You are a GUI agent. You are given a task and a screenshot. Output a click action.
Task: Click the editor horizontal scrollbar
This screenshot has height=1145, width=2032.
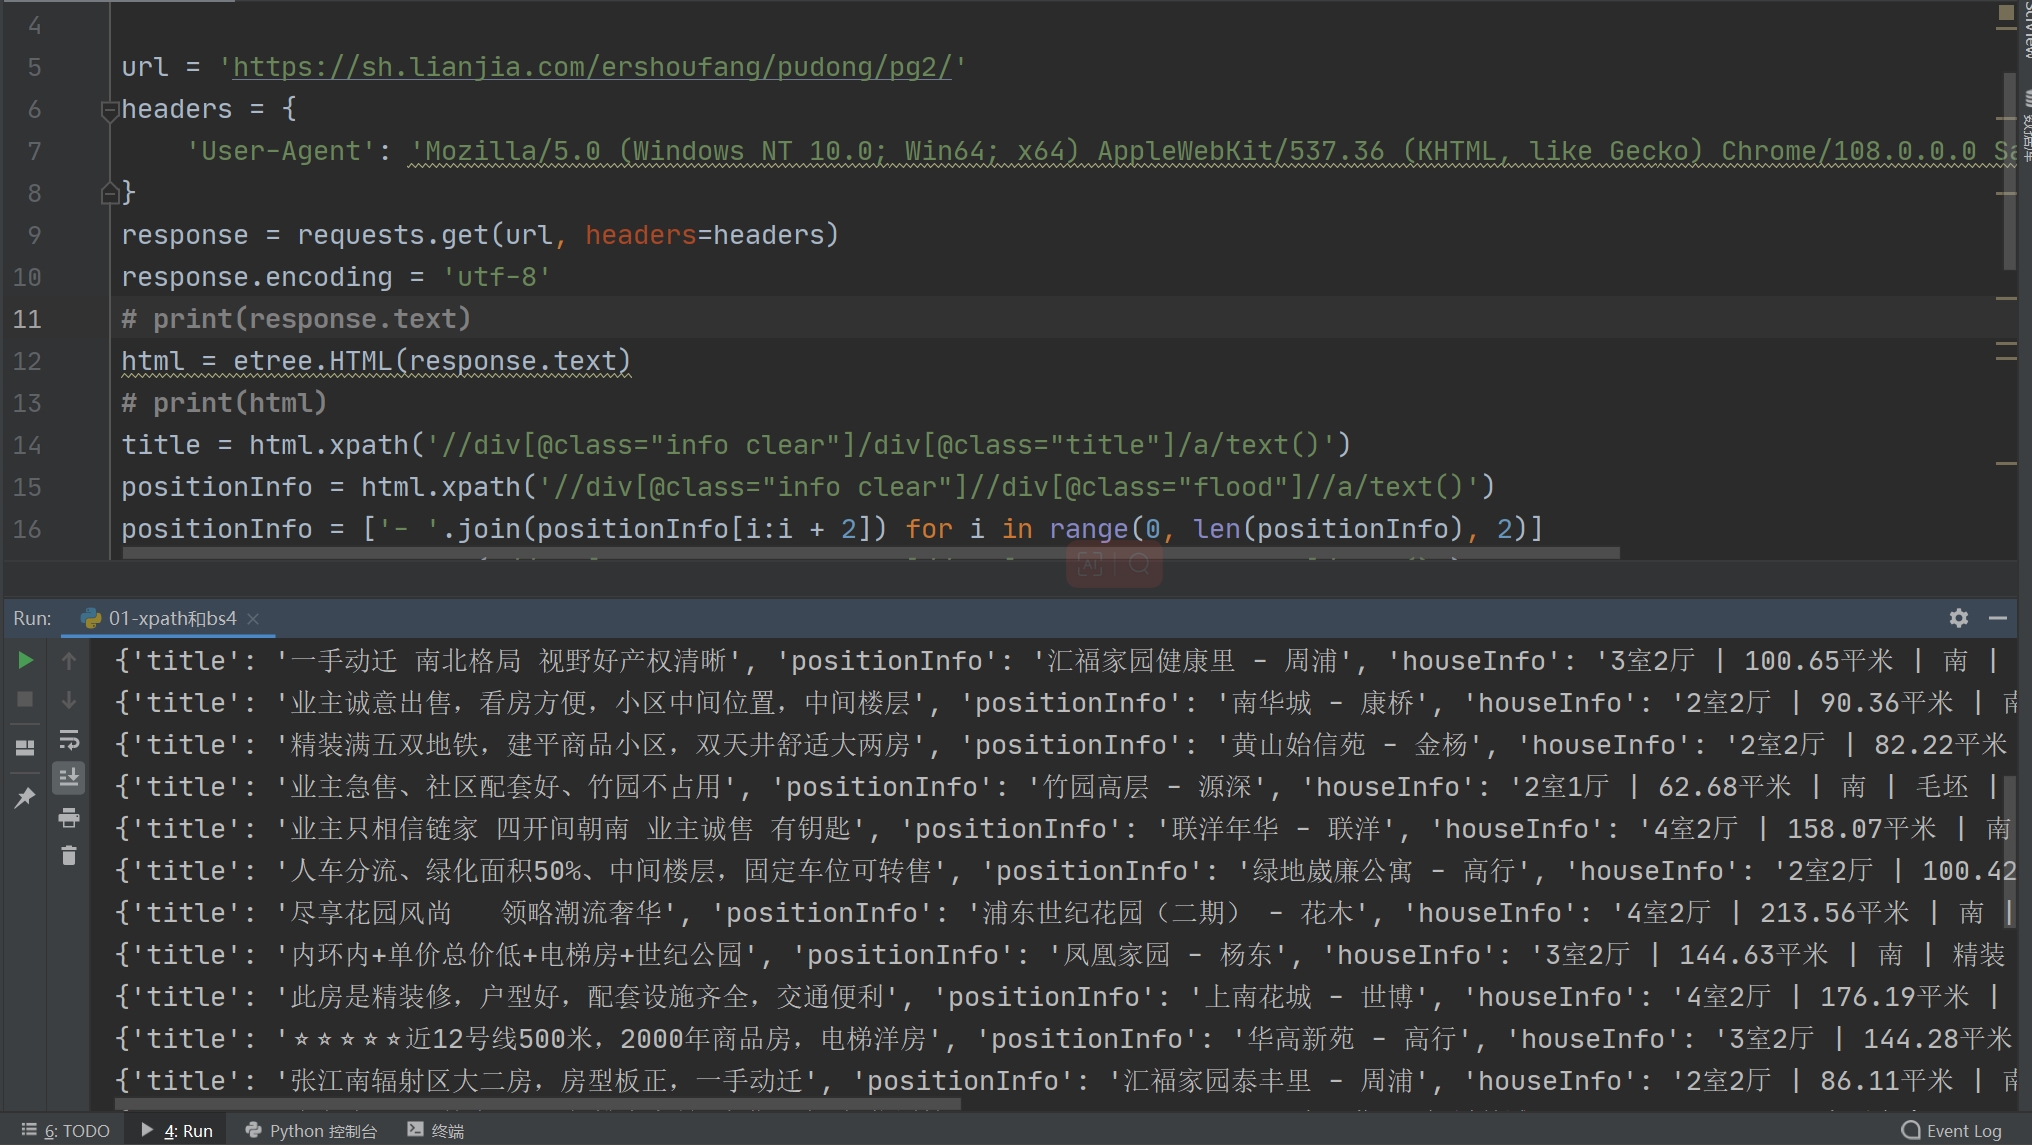870,553
